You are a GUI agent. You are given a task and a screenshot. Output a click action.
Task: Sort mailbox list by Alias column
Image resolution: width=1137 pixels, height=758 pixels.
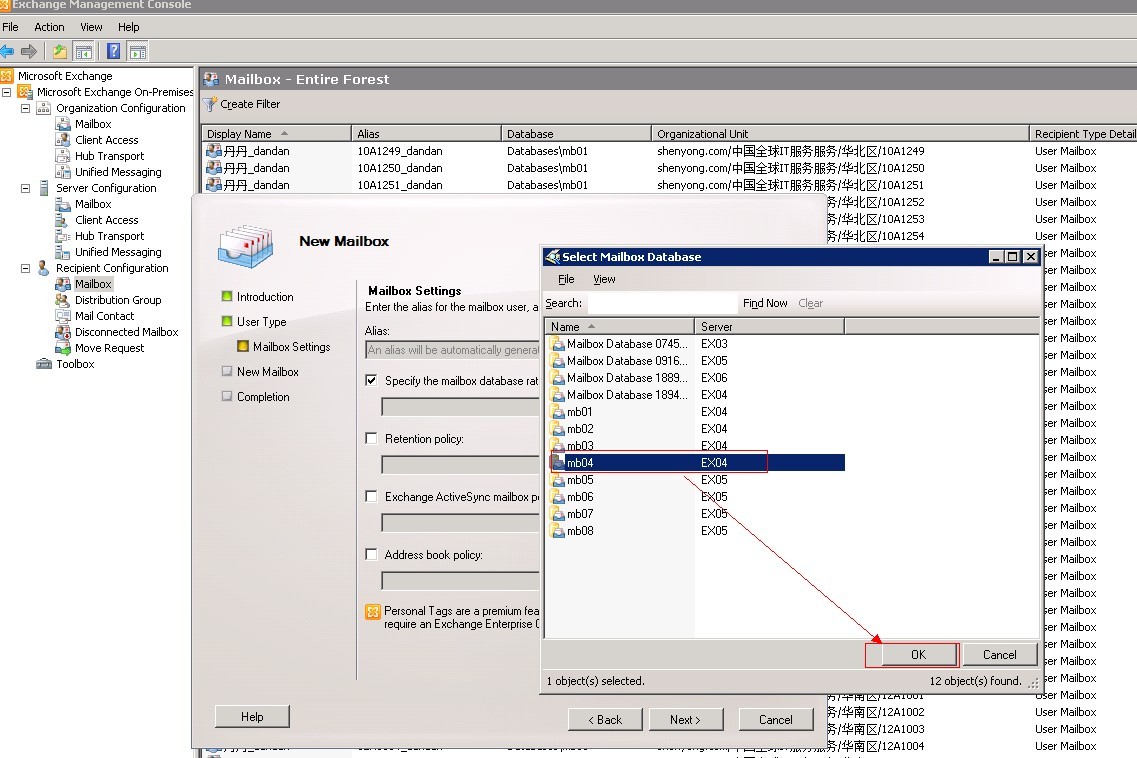pos(426,133)
